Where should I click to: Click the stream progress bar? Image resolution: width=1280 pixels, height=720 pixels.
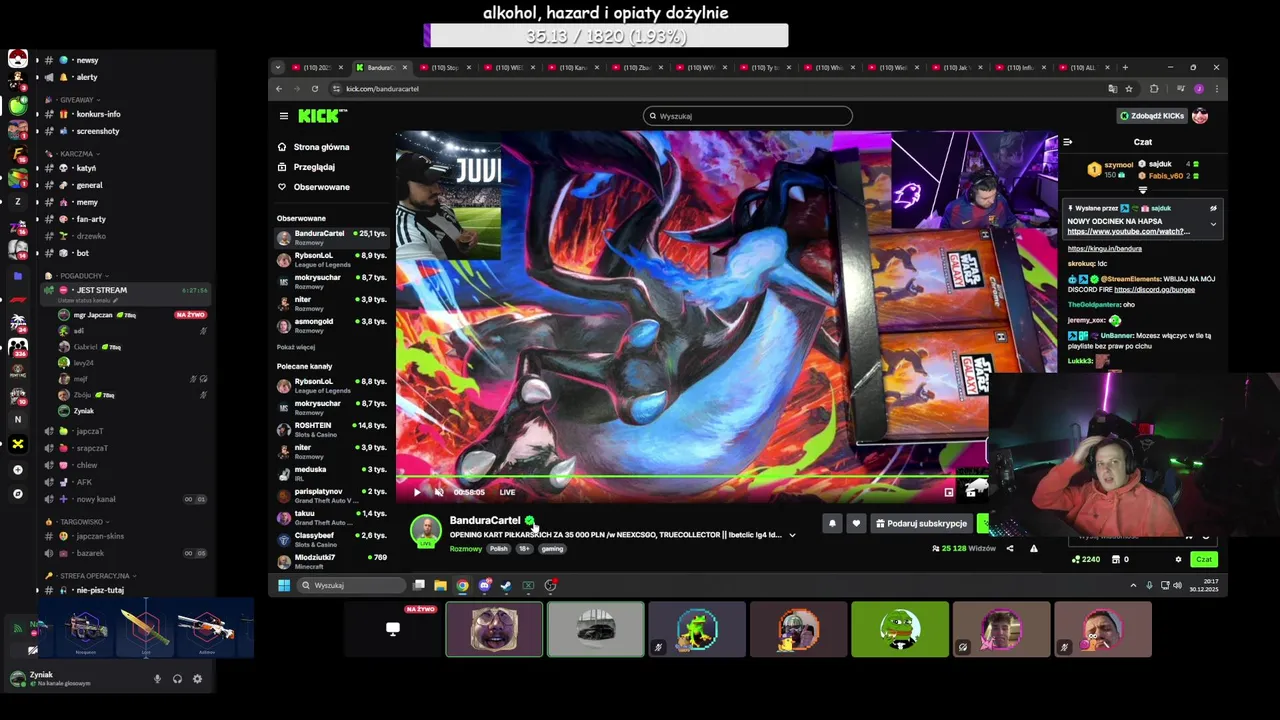pyautogui.click(x=690, y=477)
